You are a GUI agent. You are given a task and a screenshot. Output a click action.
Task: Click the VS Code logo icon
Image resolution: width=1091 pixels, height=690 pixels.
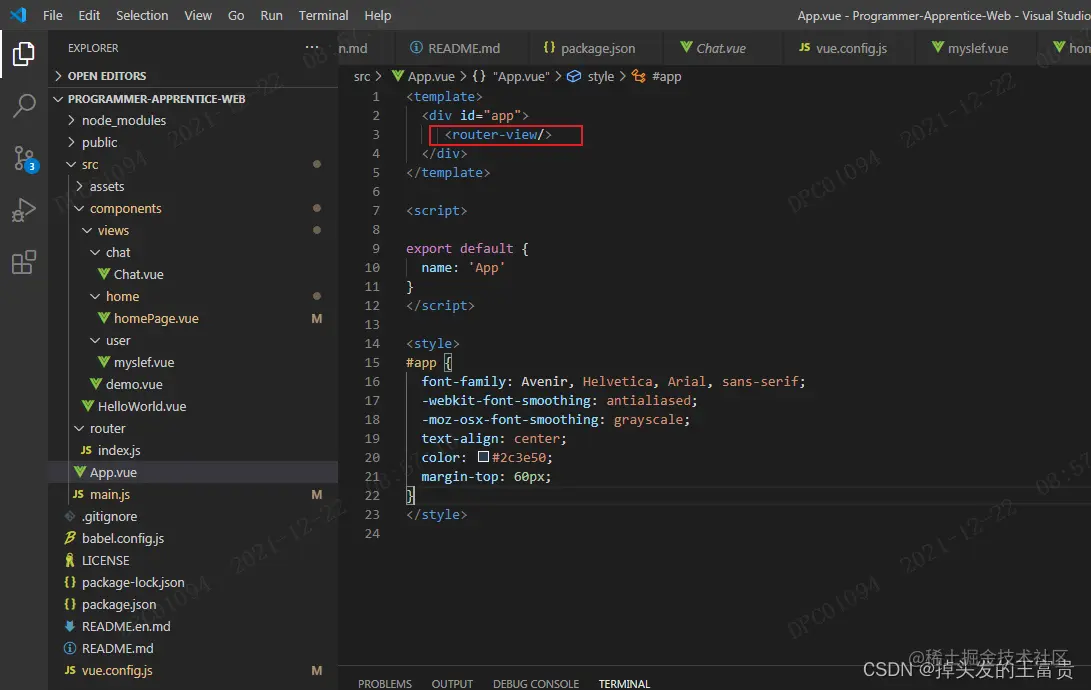(x=18, y=15)
